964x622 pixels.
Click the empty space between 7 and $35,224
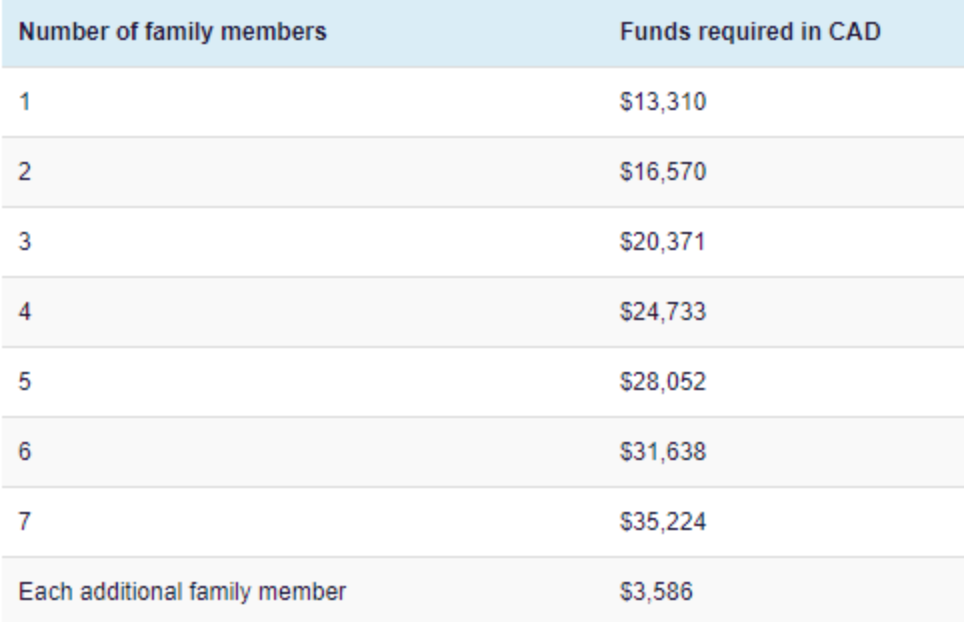coord(330,521)
